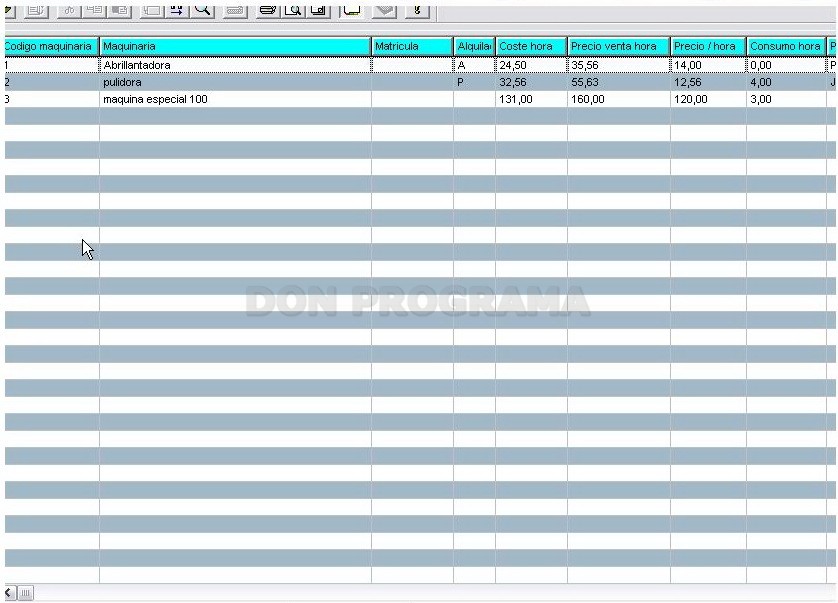
Task: Select the Consumo hora column header
Action: tap(786, 47)
